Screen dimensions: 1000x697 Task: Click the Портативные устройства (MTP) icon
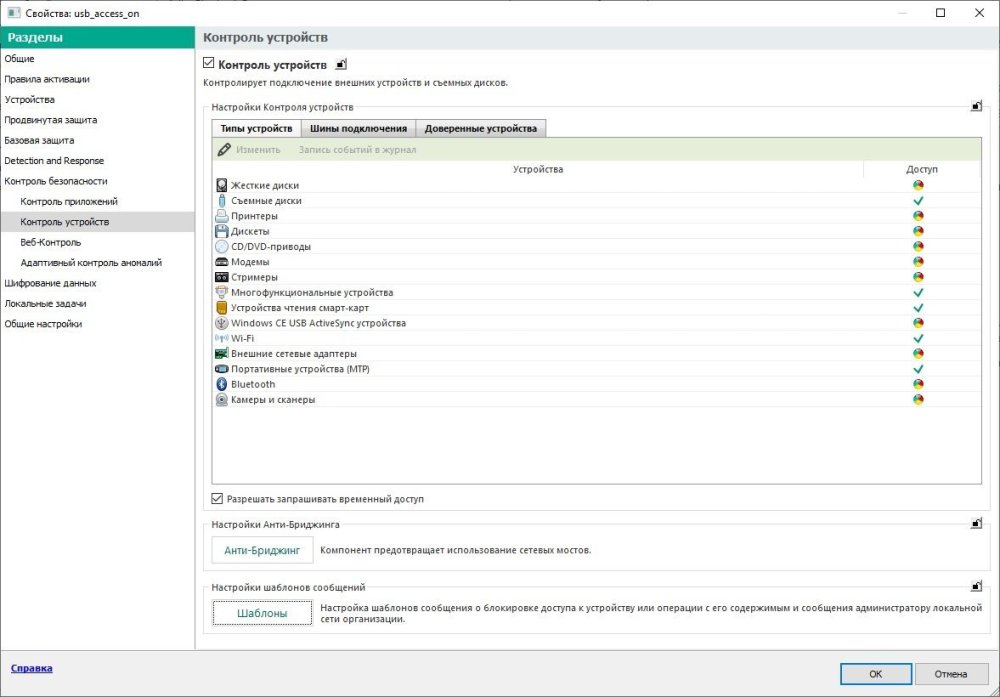tap(221, 369)
